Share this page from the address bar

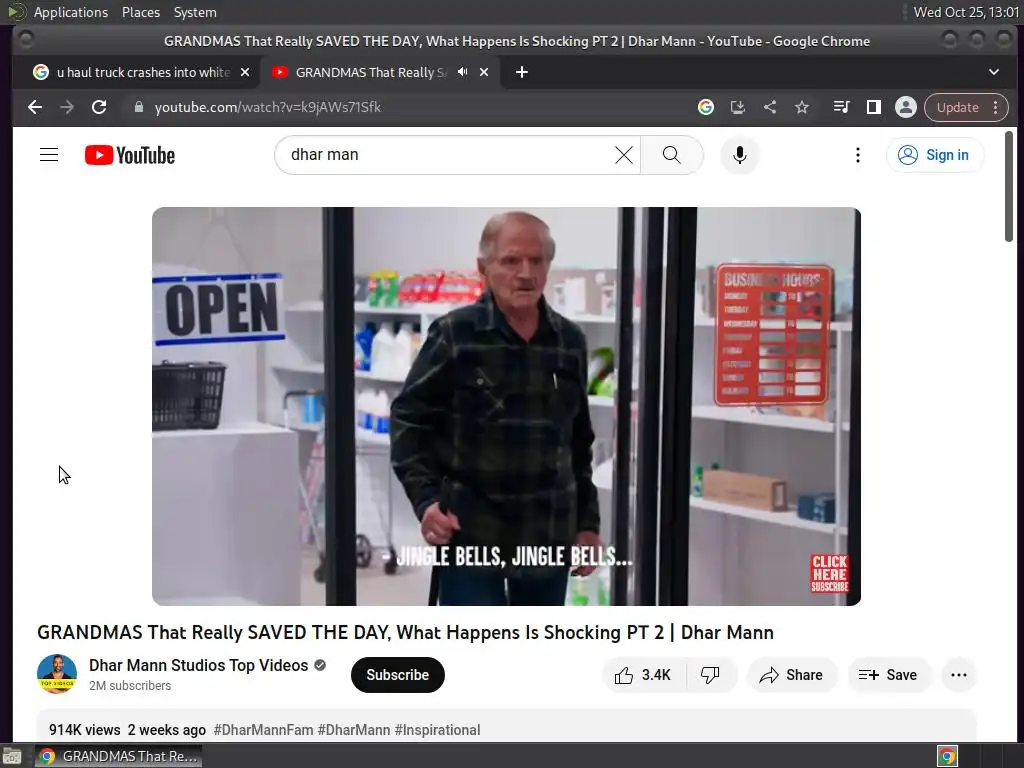(770, 107)
